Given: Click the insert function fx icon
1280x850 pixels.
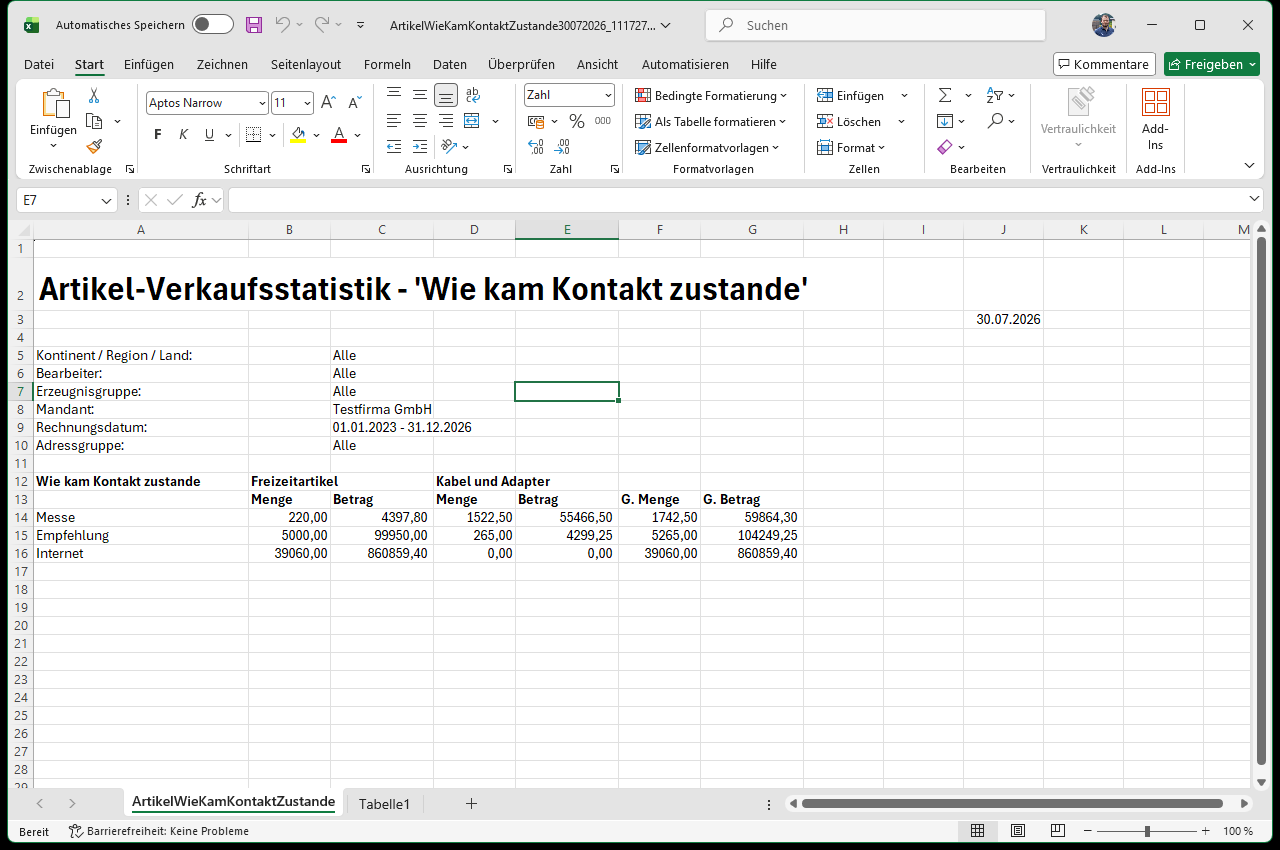Looking at the screenshot, I should pyautogui.click(x=200, y=200).
